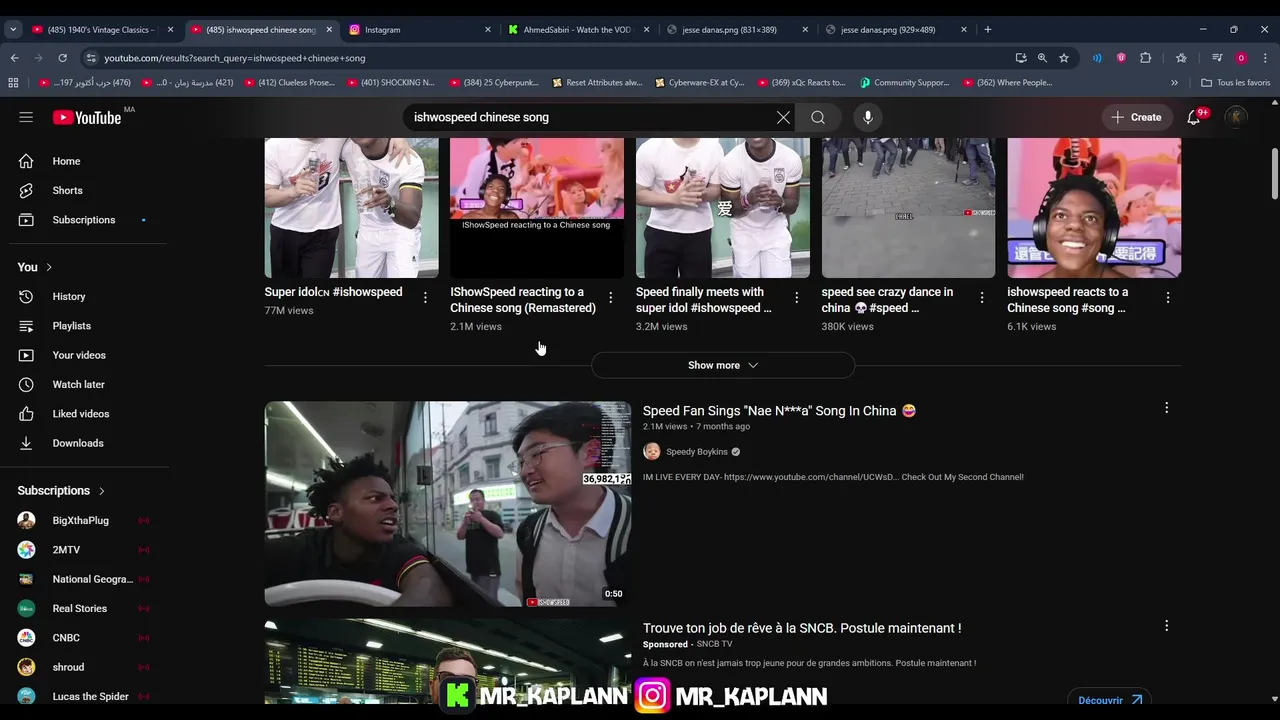
Task: Switch to the Instagram tab
Action: coord(419,29)
